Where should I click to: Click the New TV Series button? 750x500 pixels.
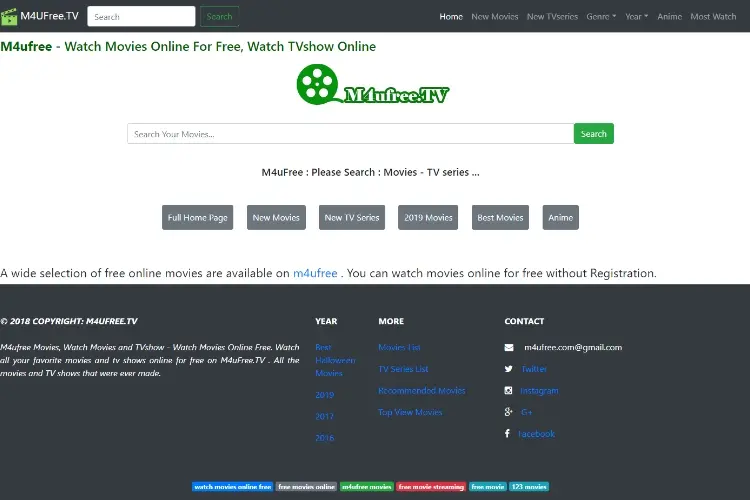[x=352, y=217]
